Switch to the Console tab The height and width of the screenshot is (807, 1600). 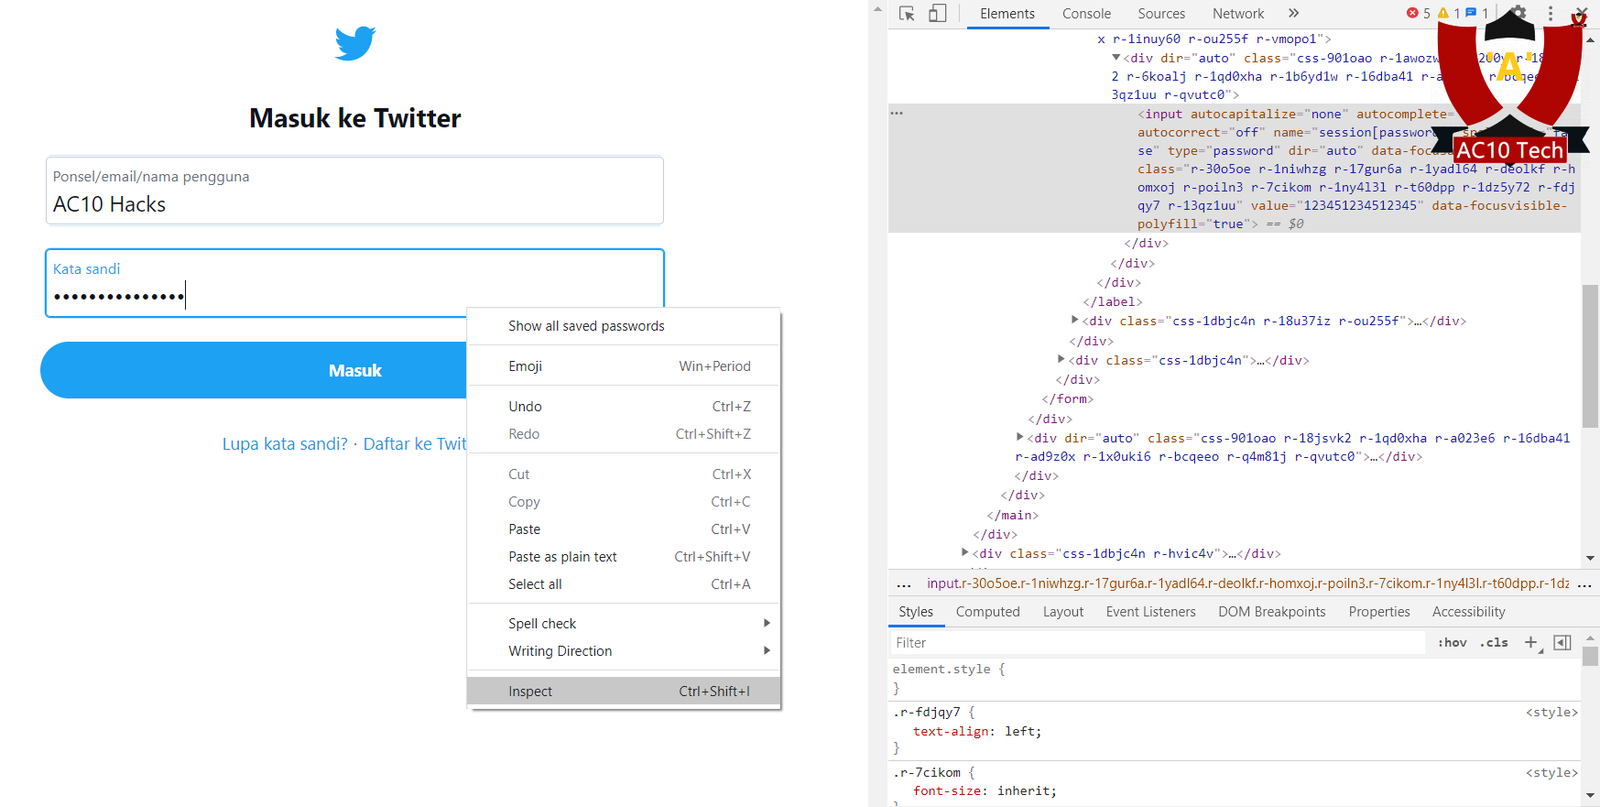point(1086,14)
